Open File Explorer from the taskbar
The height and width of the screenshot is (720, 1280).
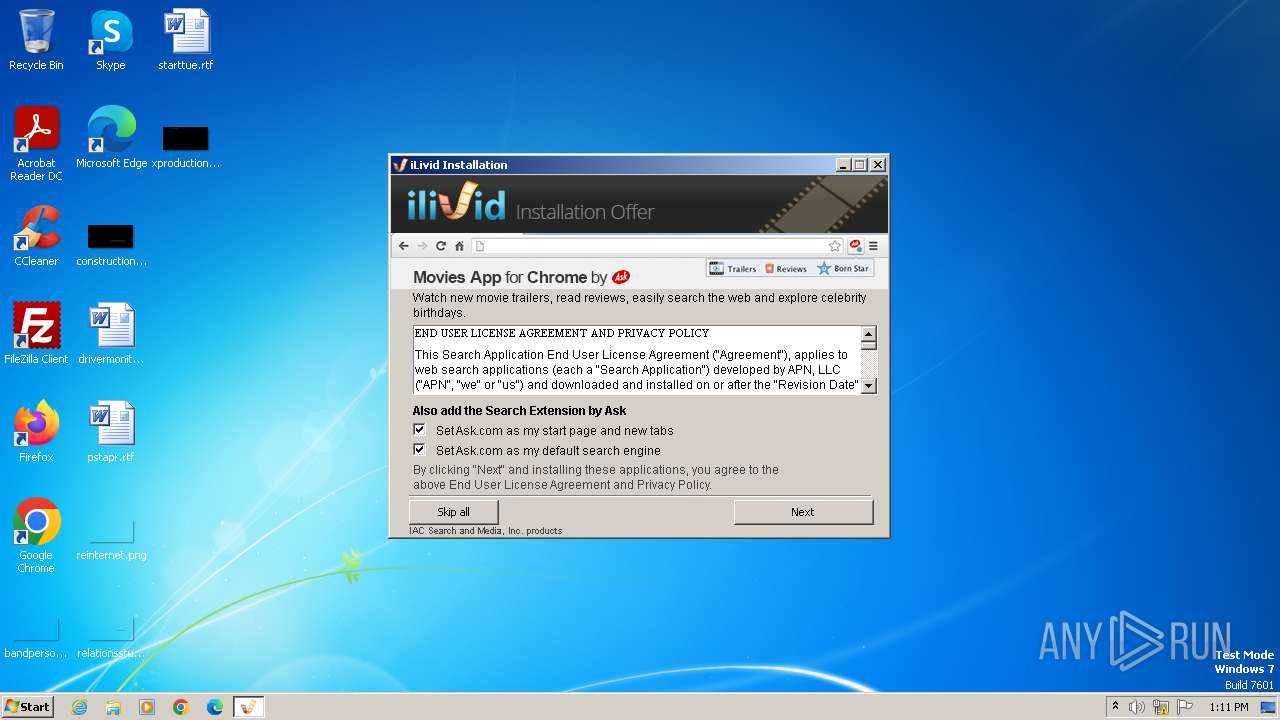pyautogui.click(x=113, y=707)
